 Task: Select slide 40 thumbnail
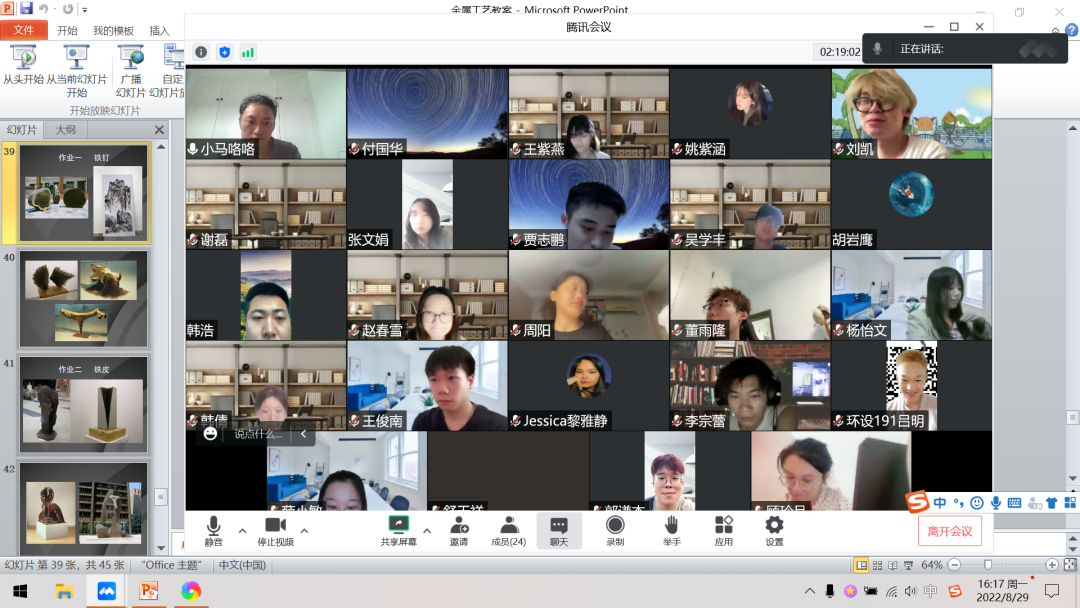(x=83, y=298)
